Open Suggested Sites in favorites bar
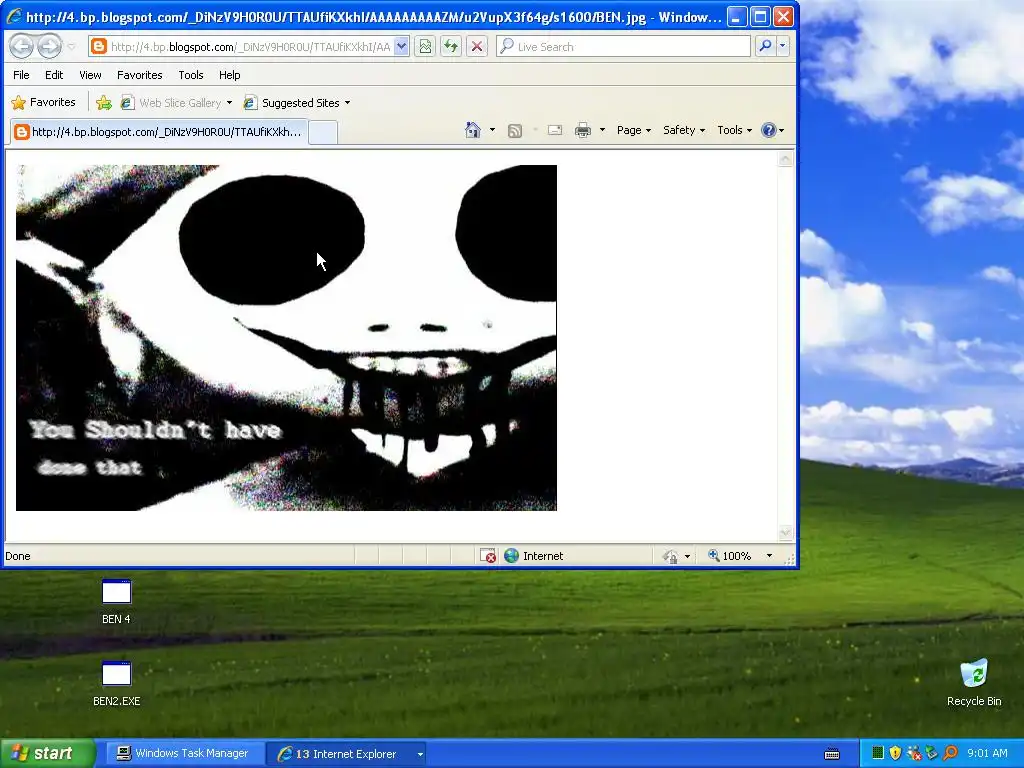The image size is (1024, 768). [292, 103]
